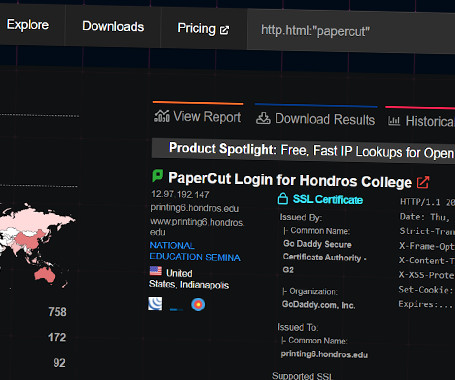
Task: Click Issued To common name printing6.hondros.edu
Action: point(324,354)
